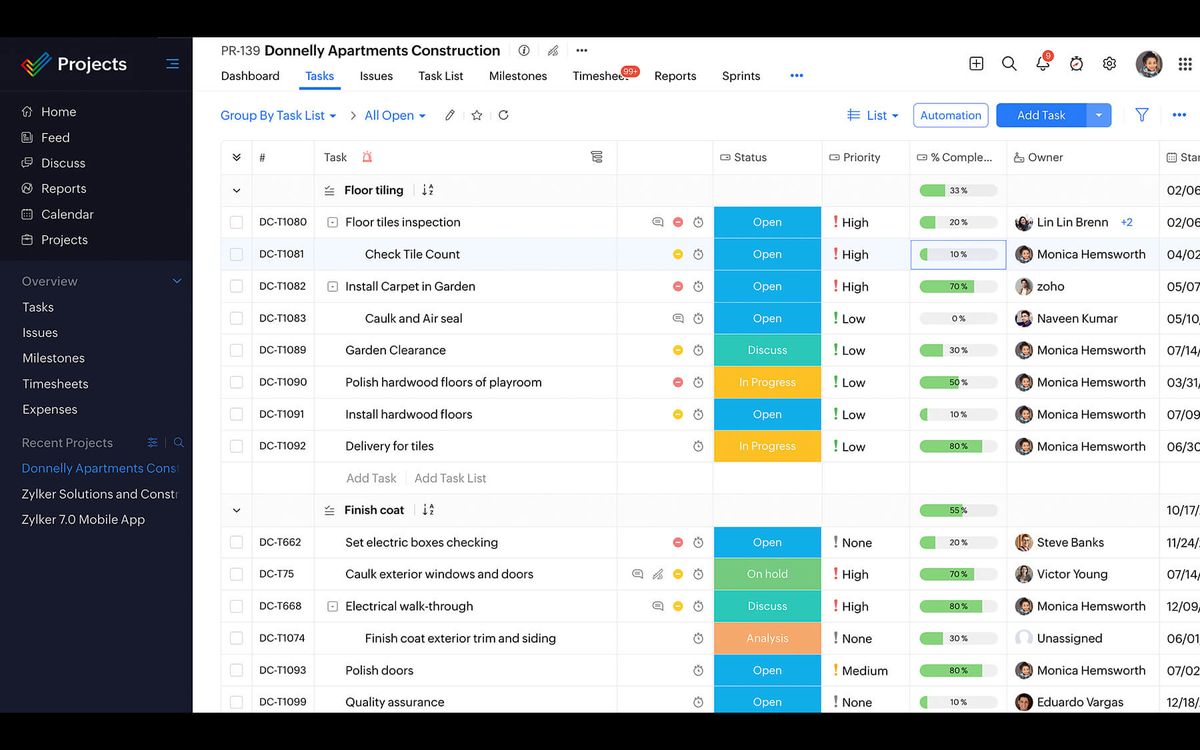This screenshot has width=1200, height=750.
Task: Click Open status of Floor tiles inspection
Action: [767, 222]
